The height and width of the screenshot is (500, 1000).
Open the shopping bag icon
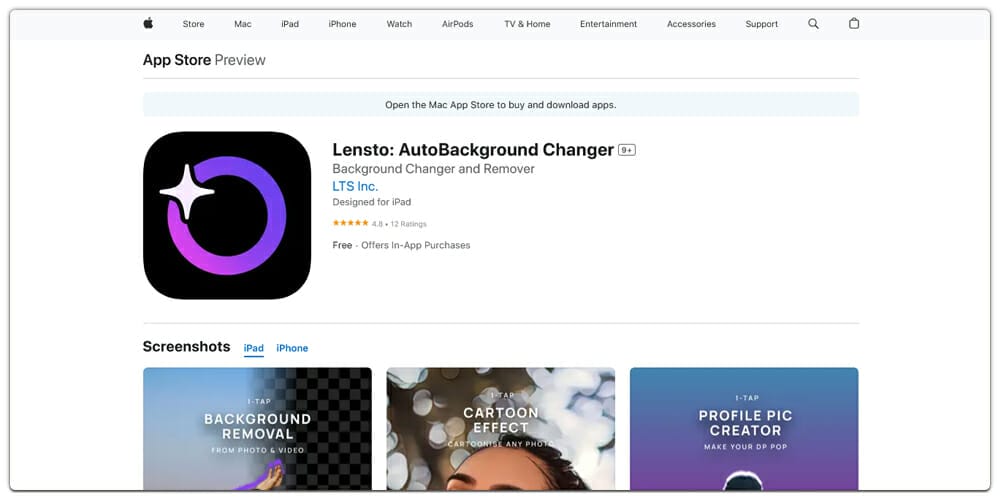pos(854,24)
